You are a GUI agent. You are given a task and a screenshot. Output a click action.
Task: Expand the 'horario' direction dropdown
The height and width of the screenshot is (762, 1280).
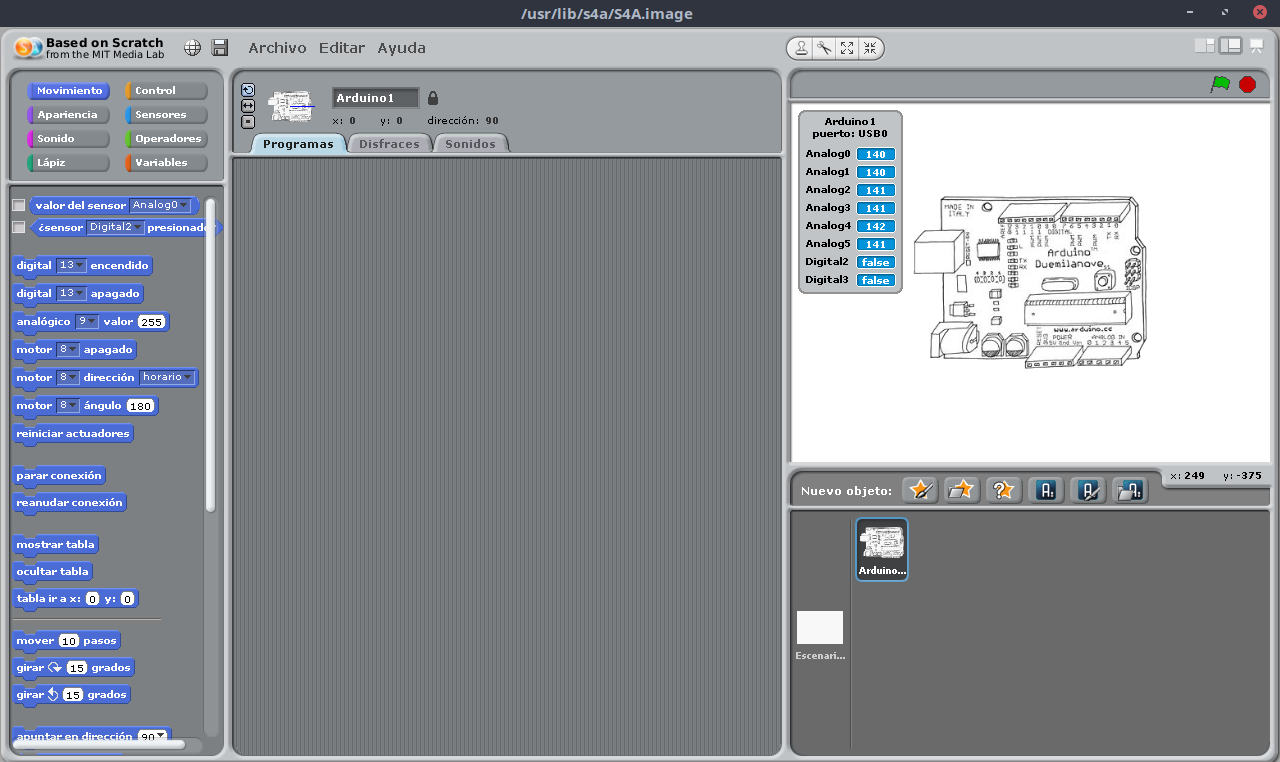pyautogui.click(x=167, y=378)
